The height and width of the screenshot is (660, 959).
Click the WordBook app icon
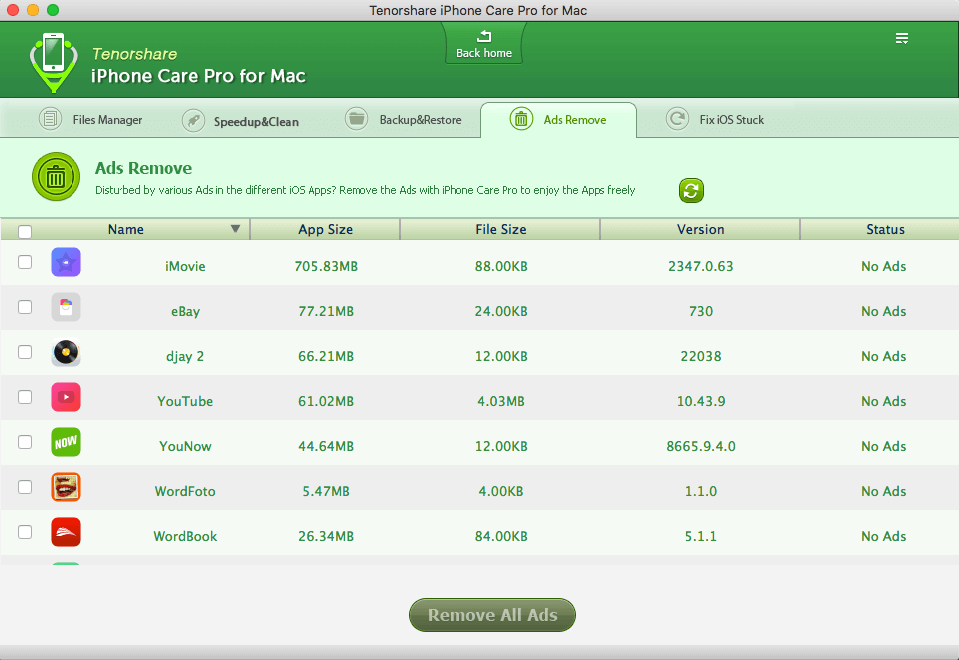[x=66, y=532]
